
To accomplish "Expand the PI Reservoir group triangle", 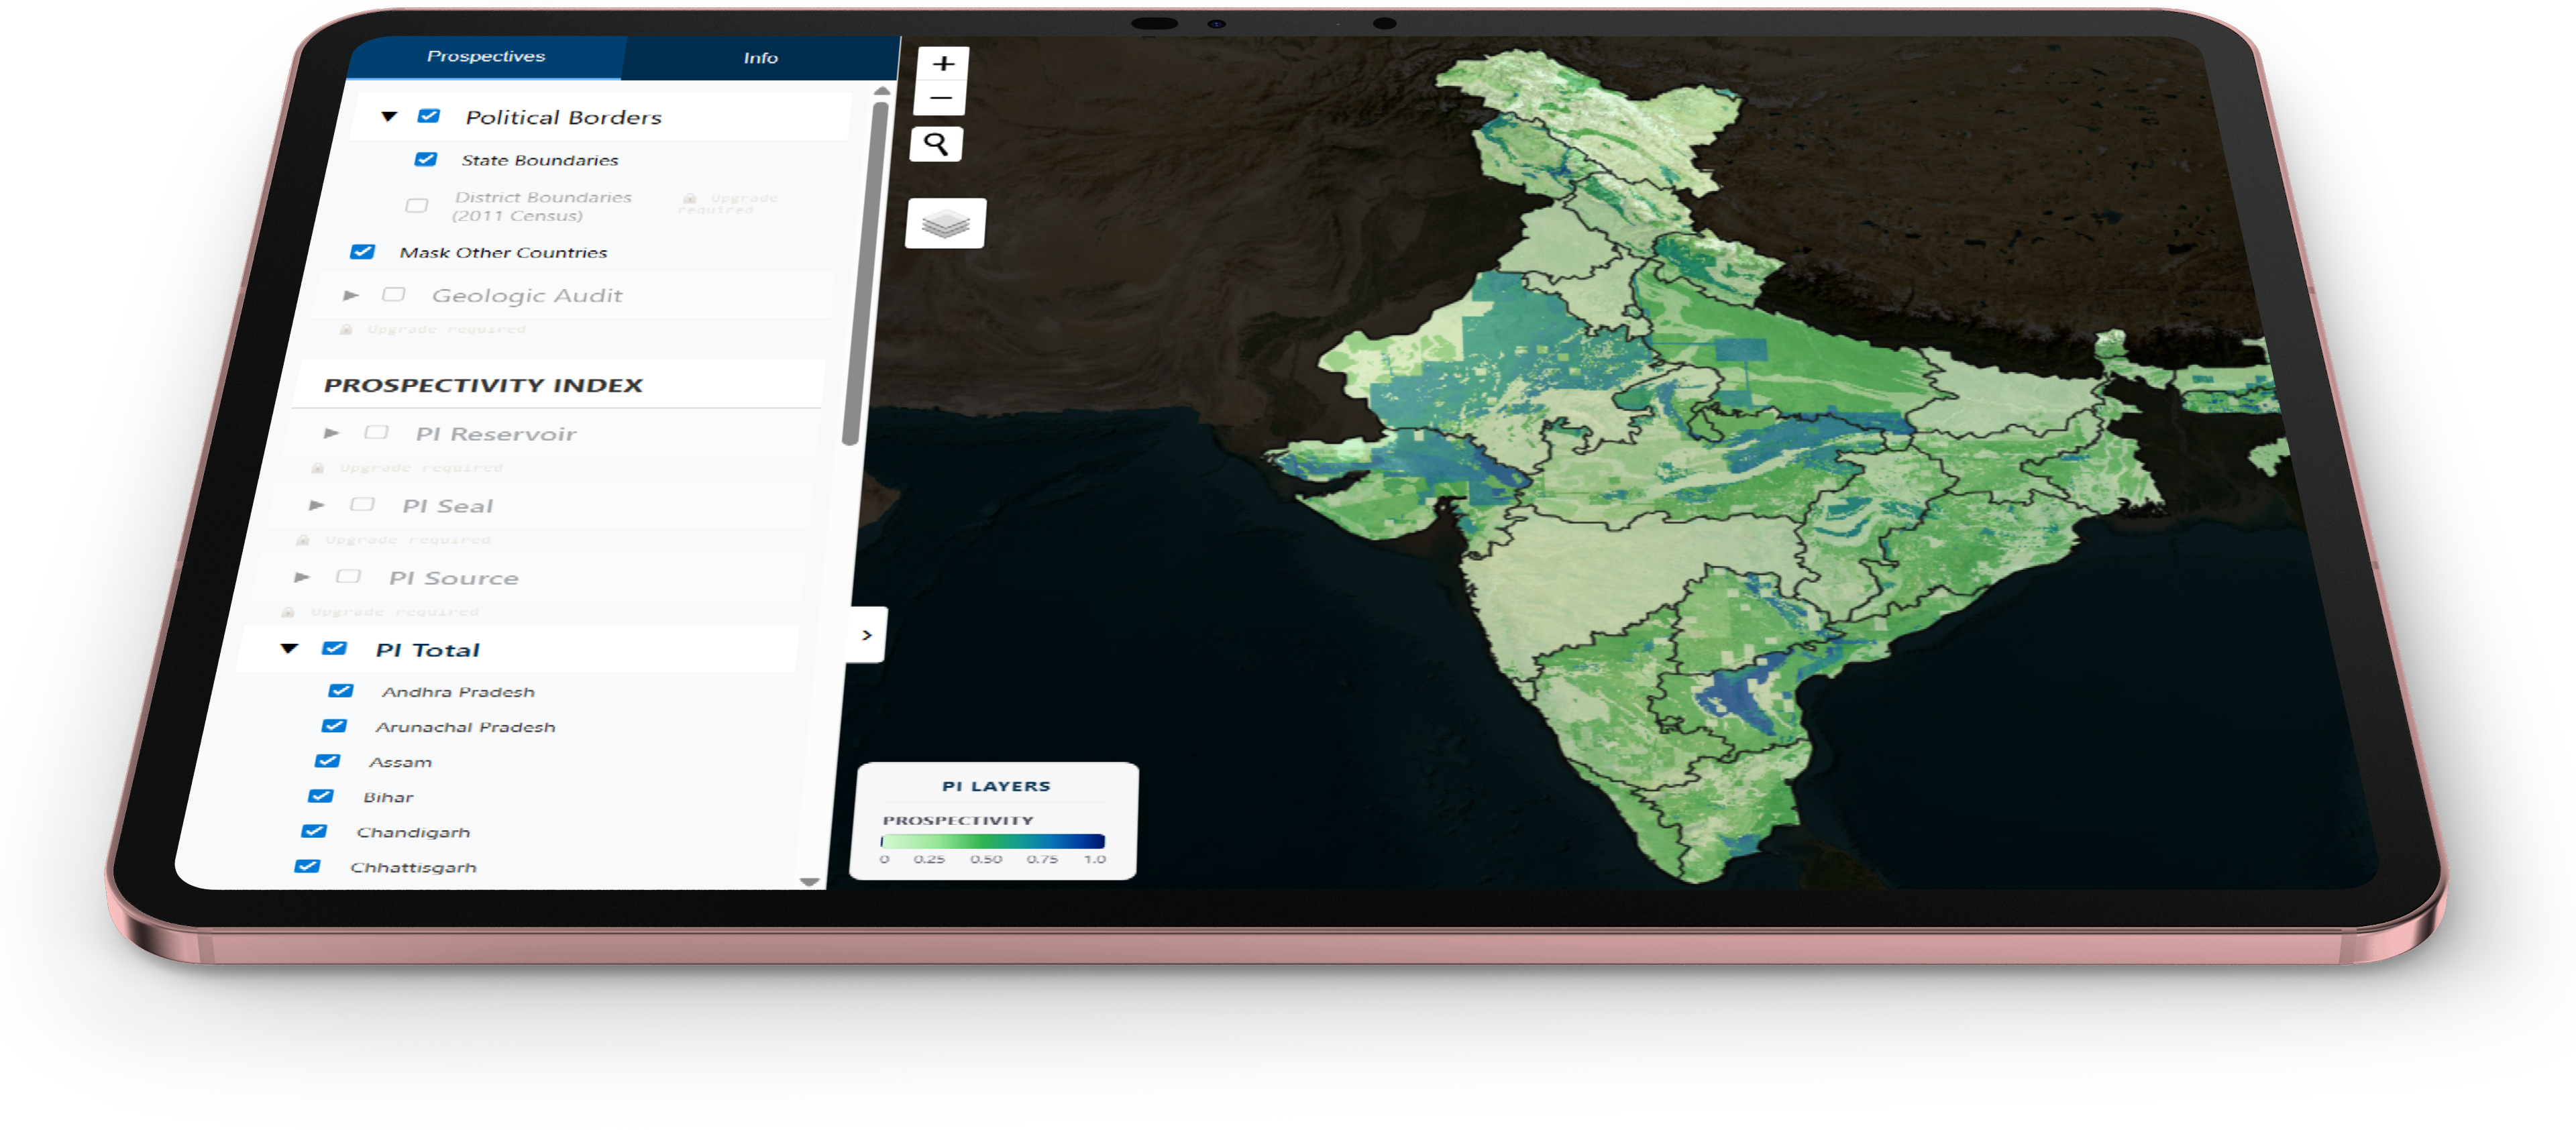I will pyautogui.click(x=332, y=434).
